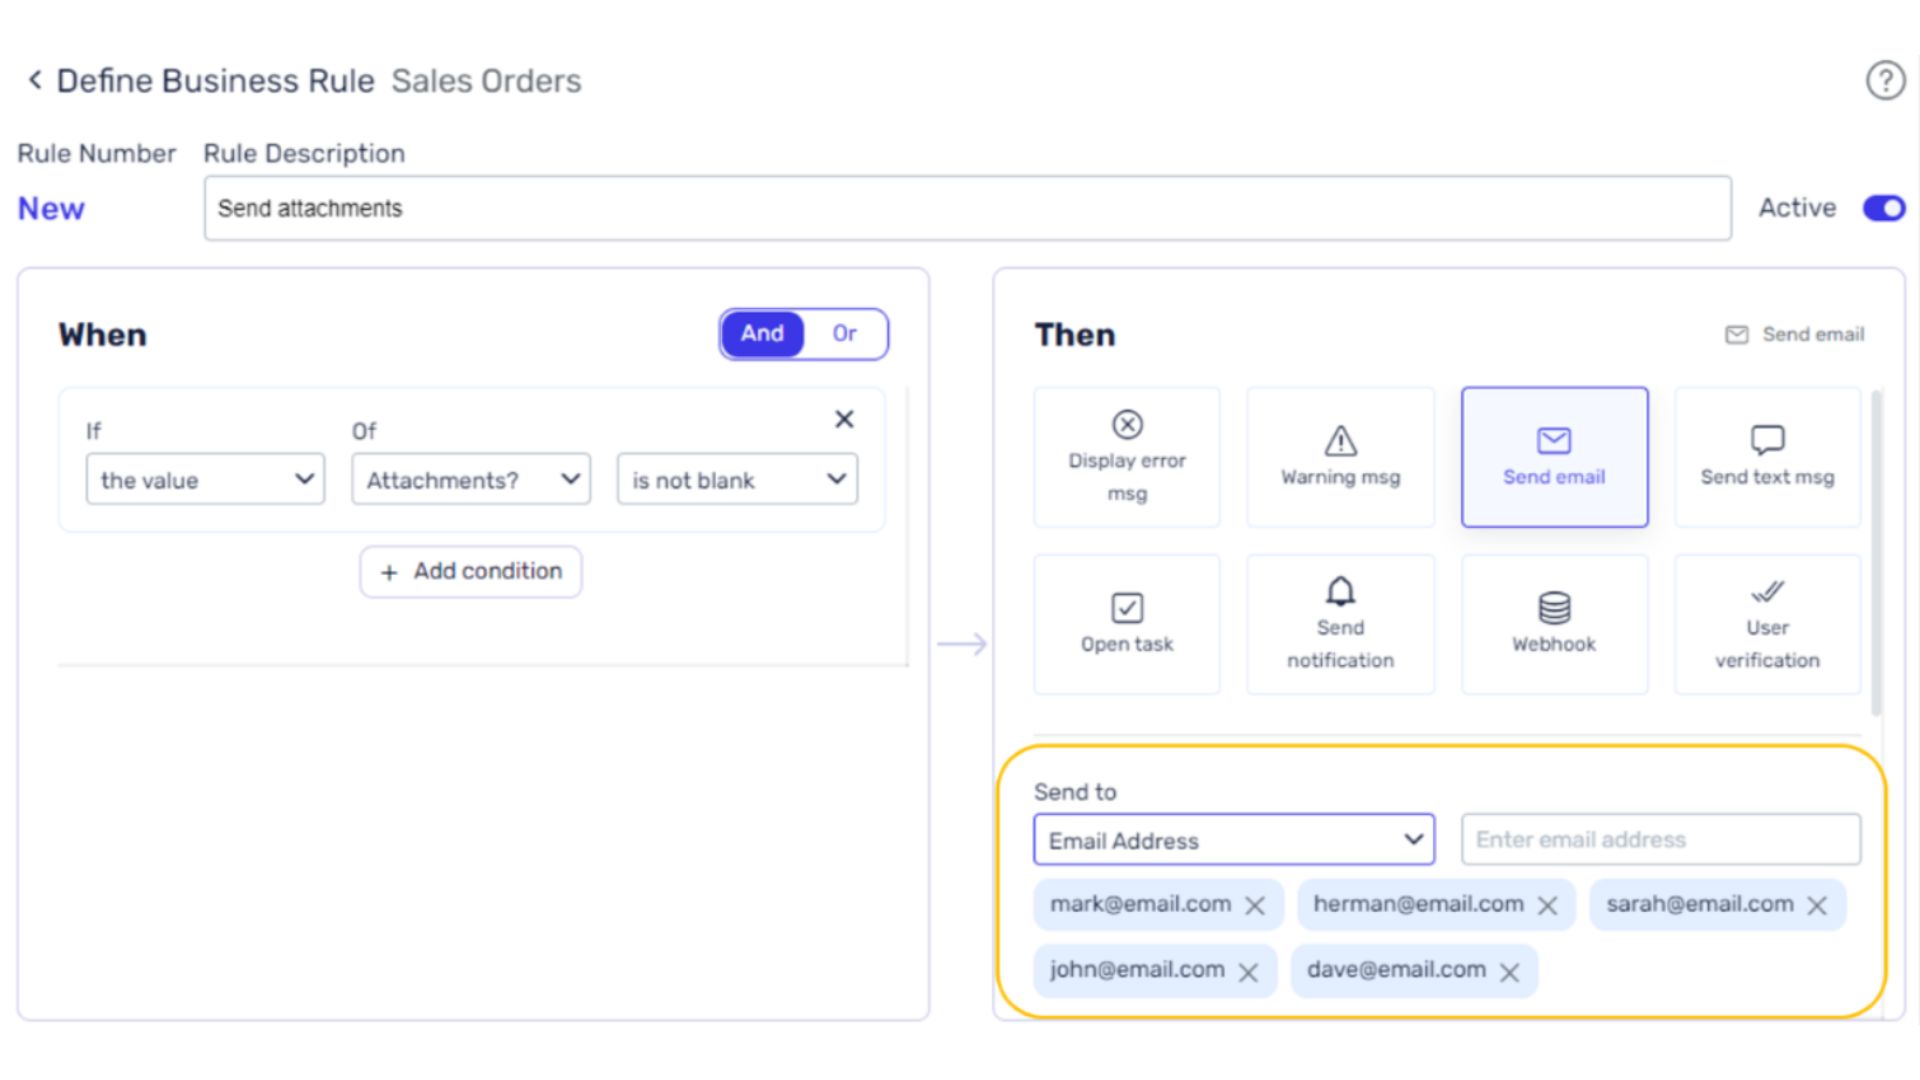Open the Attachments? field dropdown
Screen dimensions: 1920x1080
pyautogui.click(x=471, y=480)
